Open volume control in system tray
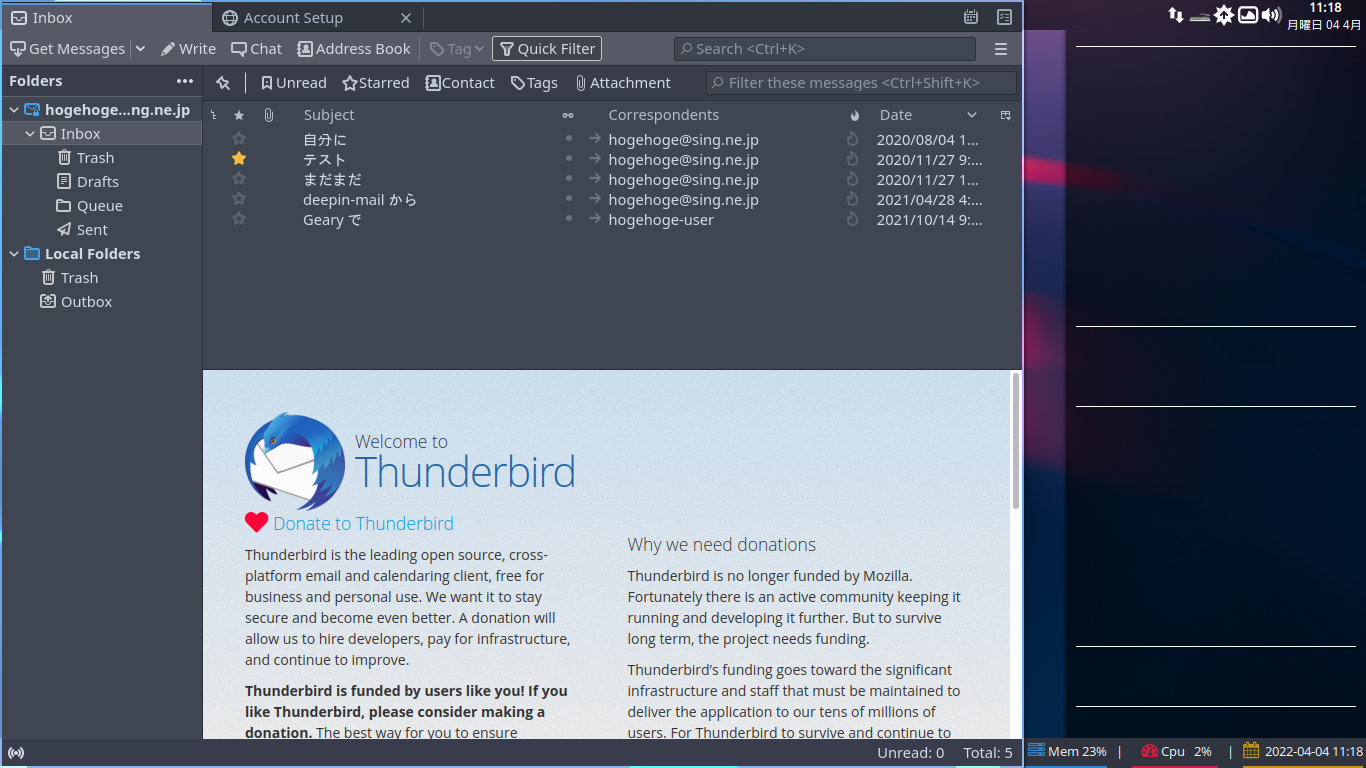The height and width of the screenshot is (768, 1366). (x=1272, y=15)
